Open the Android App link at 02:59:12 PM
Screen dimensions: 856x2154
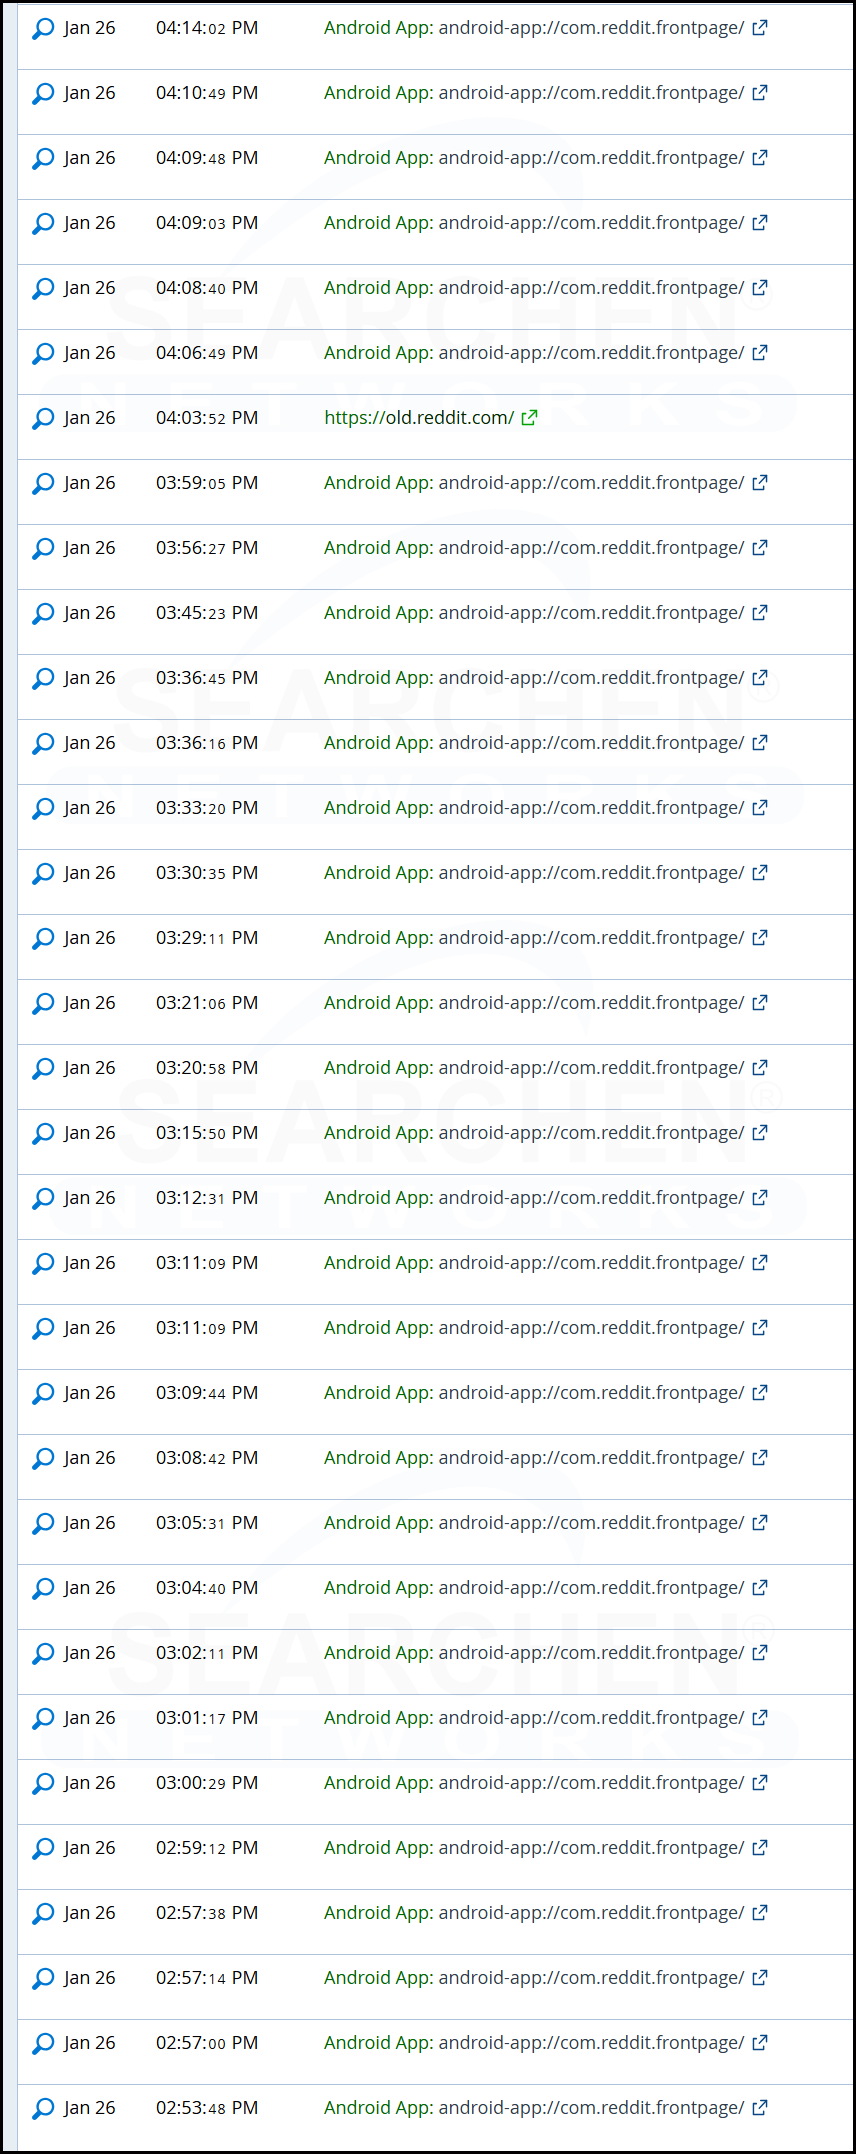[x=534, y=1848]
